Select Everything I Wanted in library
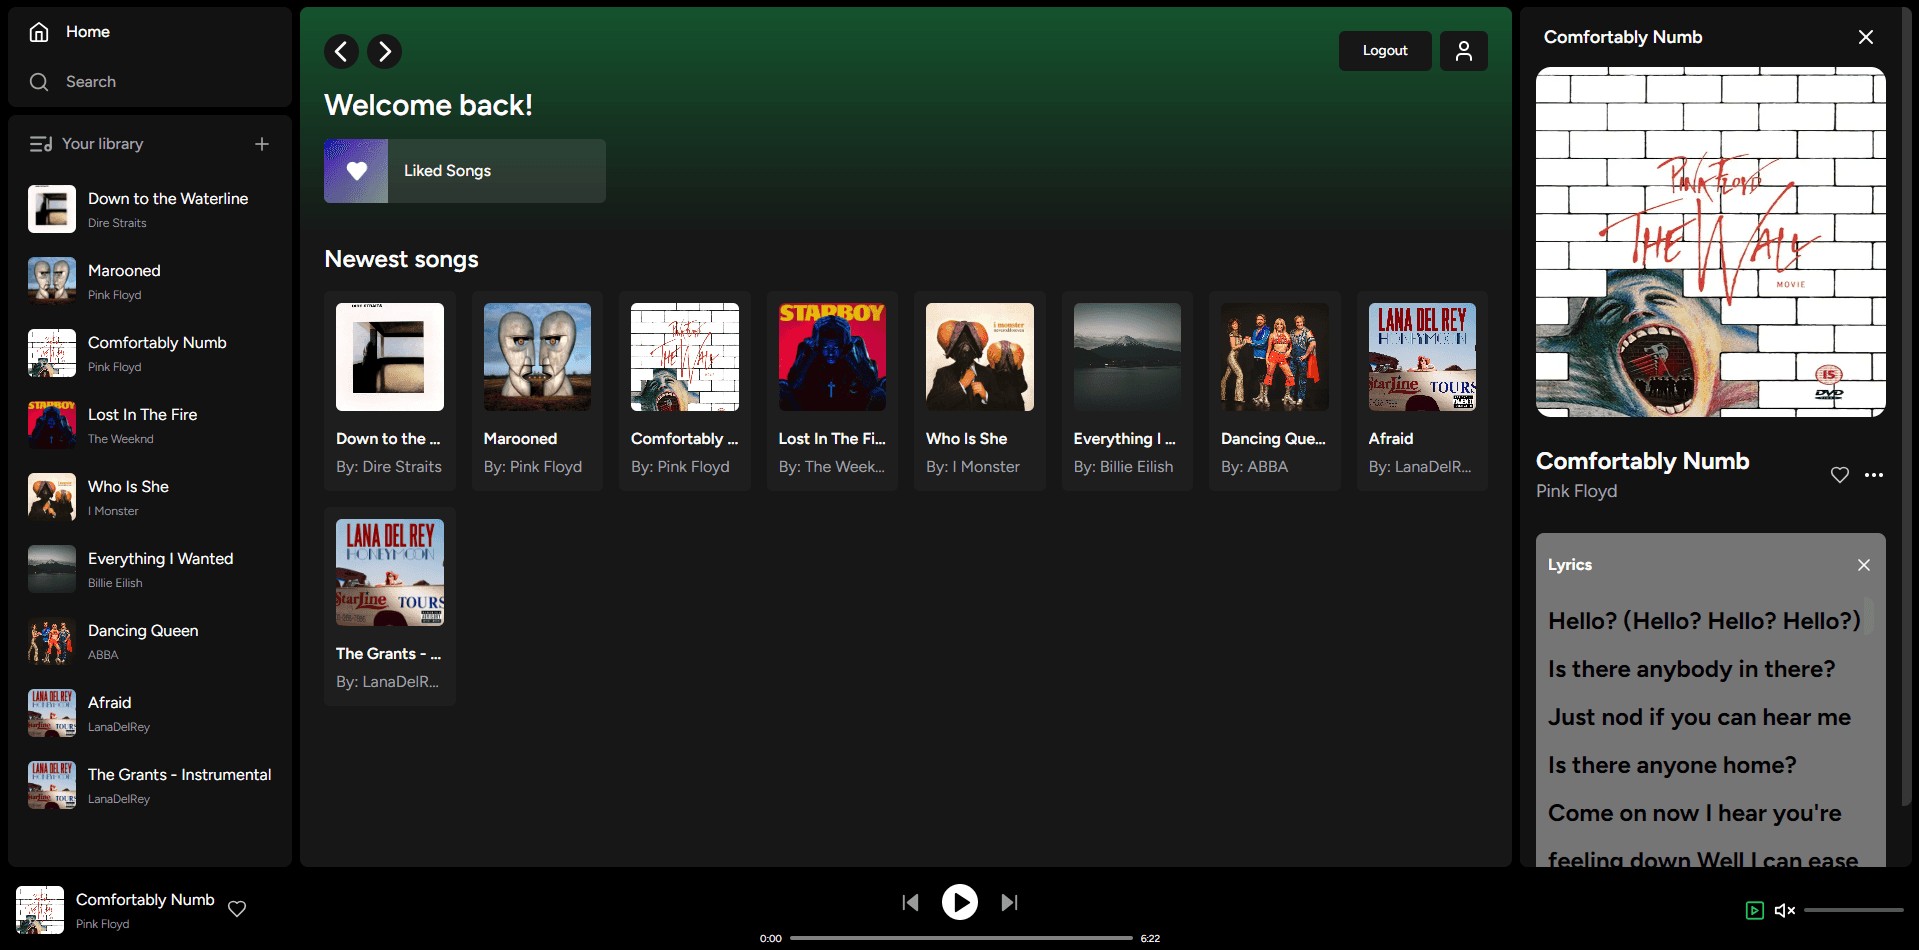Image resolution: width=1919 pixels, height=950 pixels. click(150, 569)
